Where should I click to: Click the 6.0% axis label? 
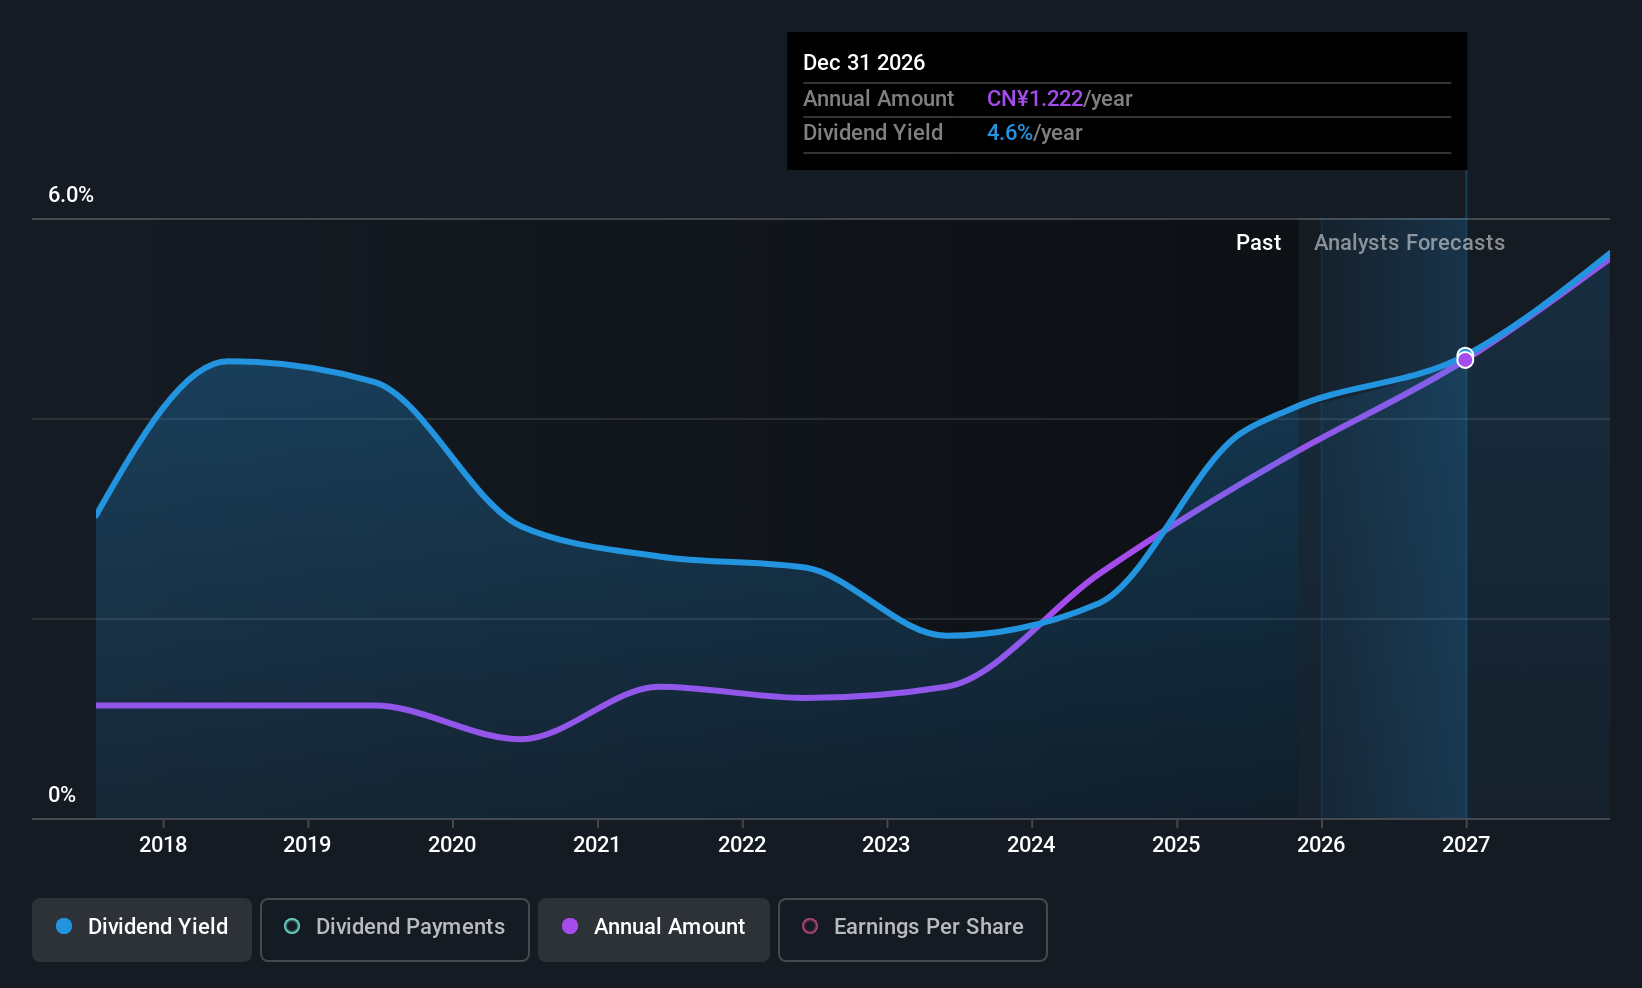pos(70,195)
